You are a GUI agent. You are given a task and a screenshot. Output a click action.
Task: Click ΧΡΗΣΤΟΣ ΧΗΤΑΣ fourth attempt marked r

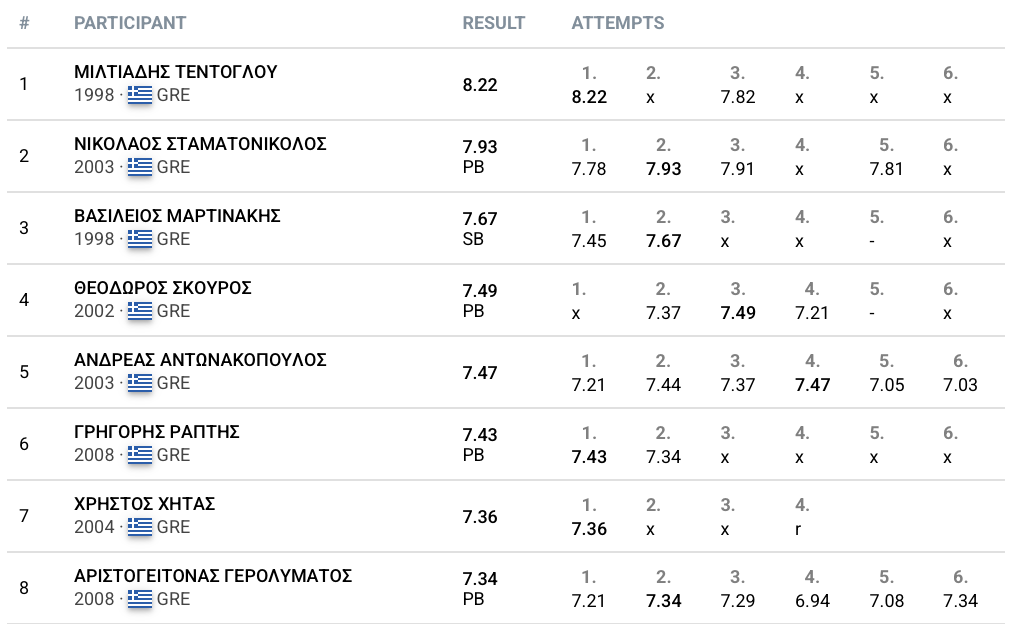point(798,529)
